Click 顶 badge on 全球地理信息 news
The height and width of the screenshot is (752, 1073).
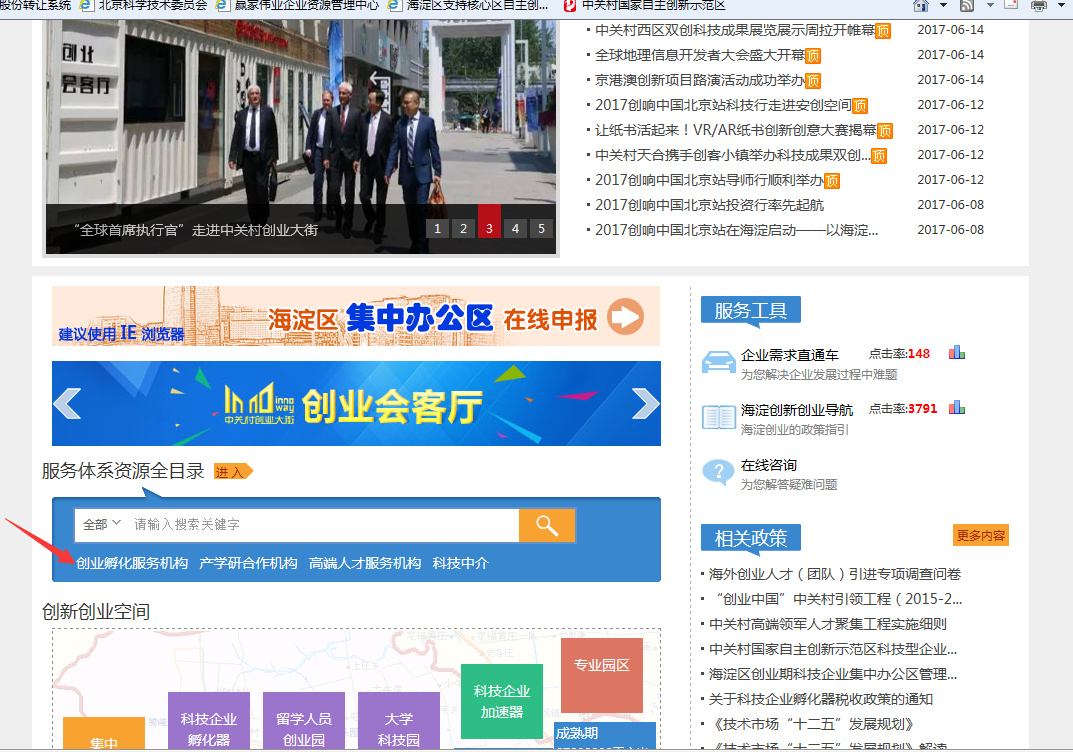click(x=813, y=56)
